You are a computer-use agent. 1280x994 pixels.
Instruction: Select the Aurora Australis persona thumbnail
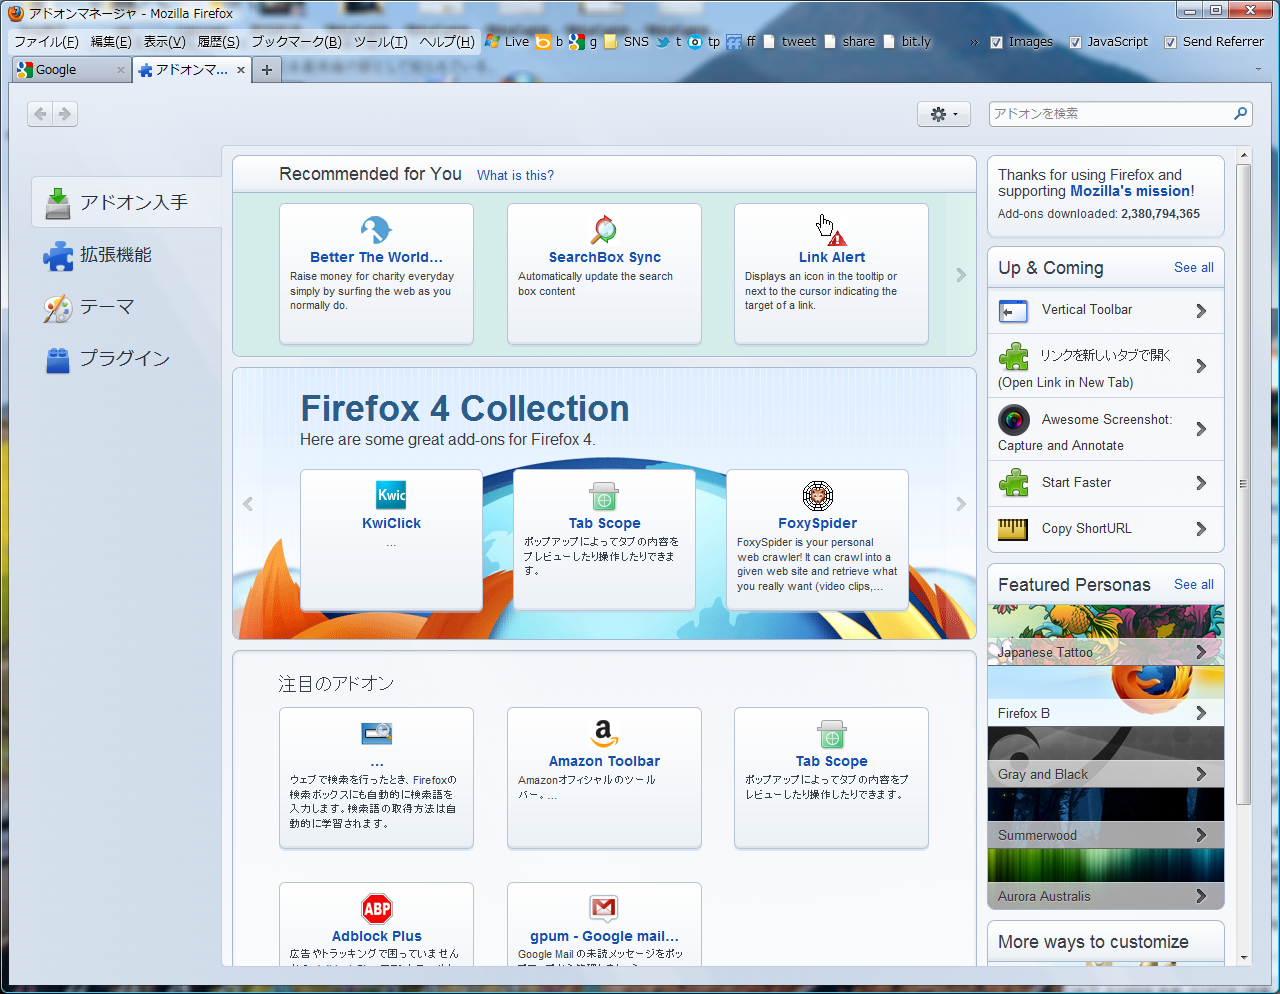(x=1106, y=879)
